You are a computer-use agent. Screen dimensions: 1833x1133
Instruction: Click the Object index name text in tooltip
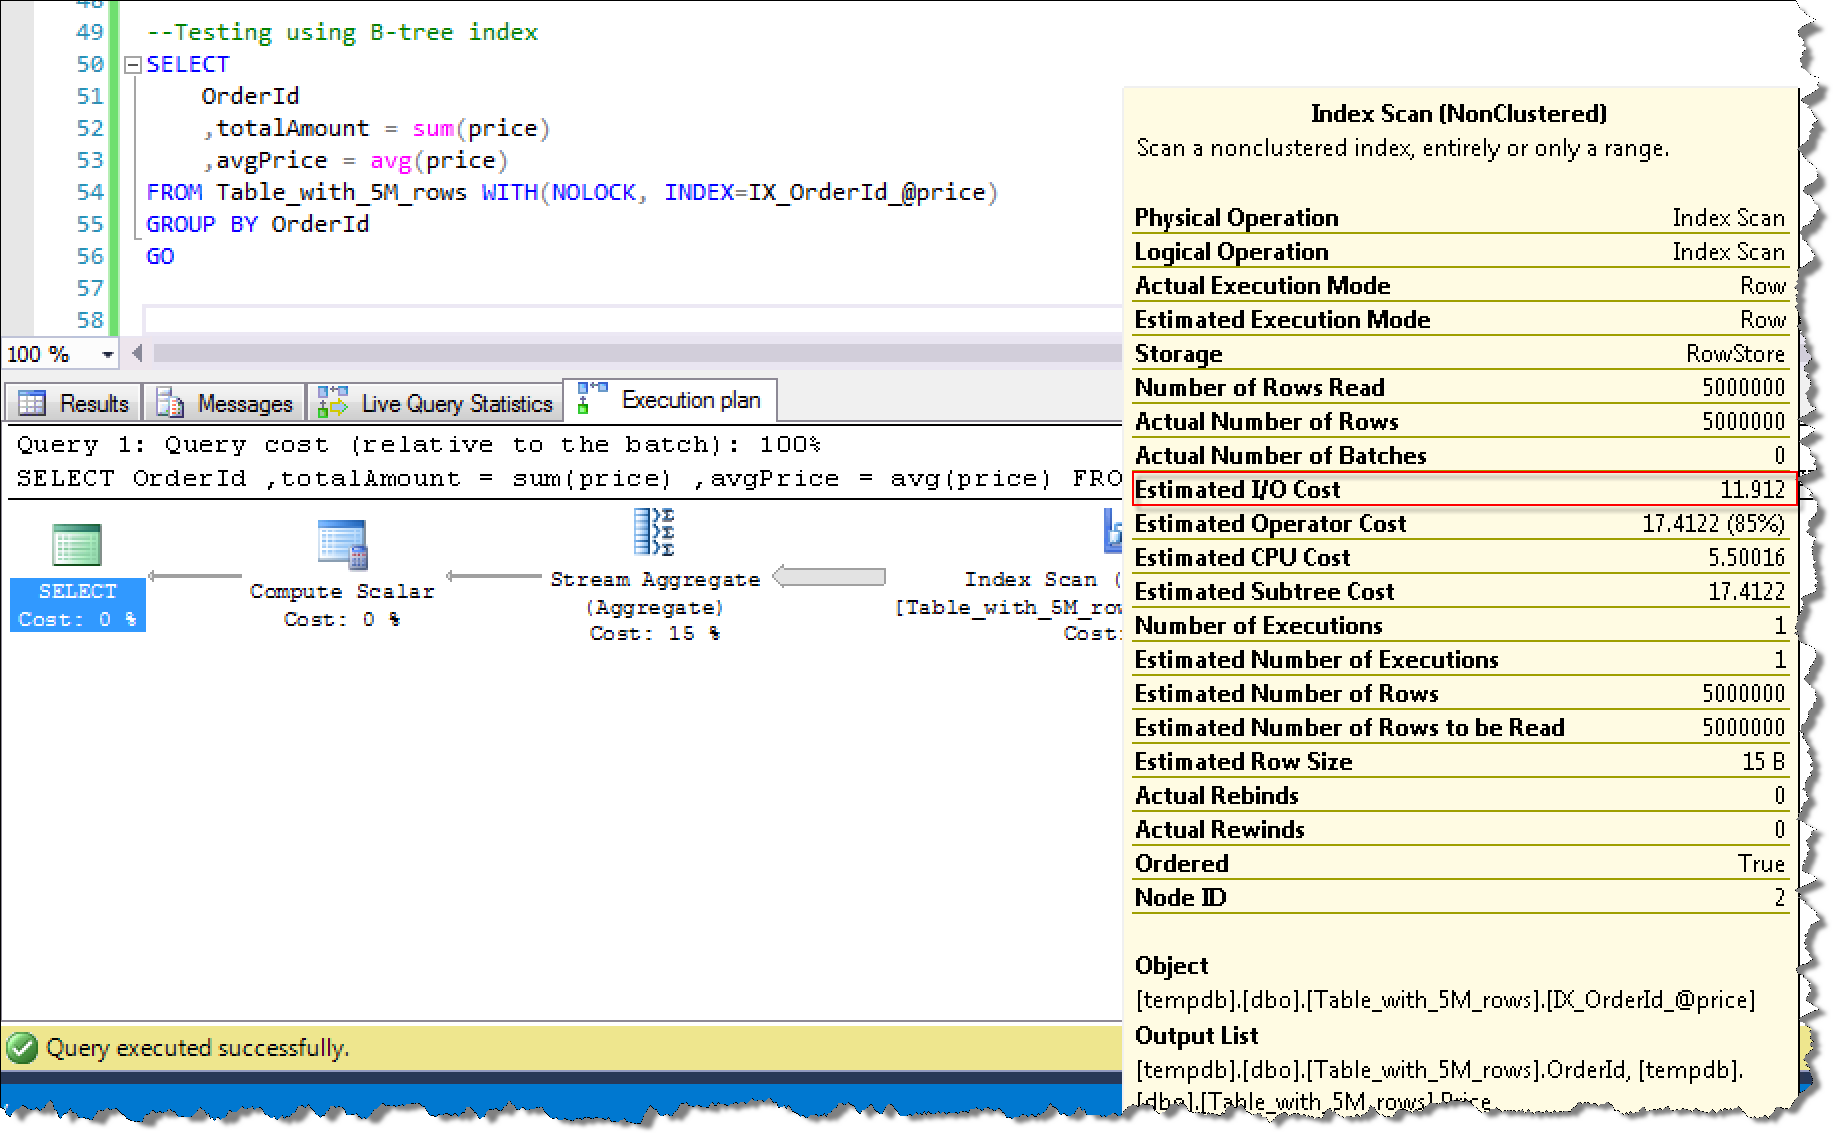point(1445,1000)
